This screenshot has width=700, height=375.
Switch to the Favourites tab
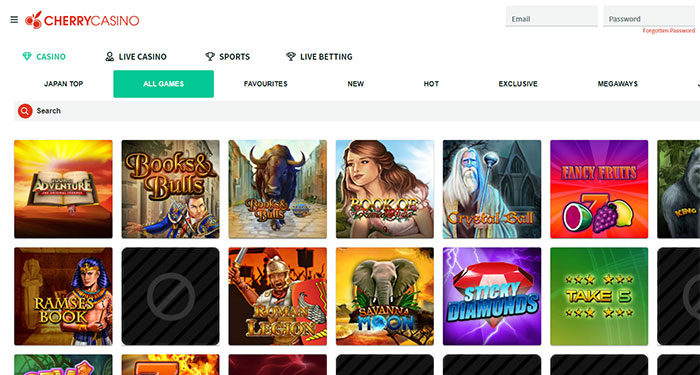coord(266,84)
